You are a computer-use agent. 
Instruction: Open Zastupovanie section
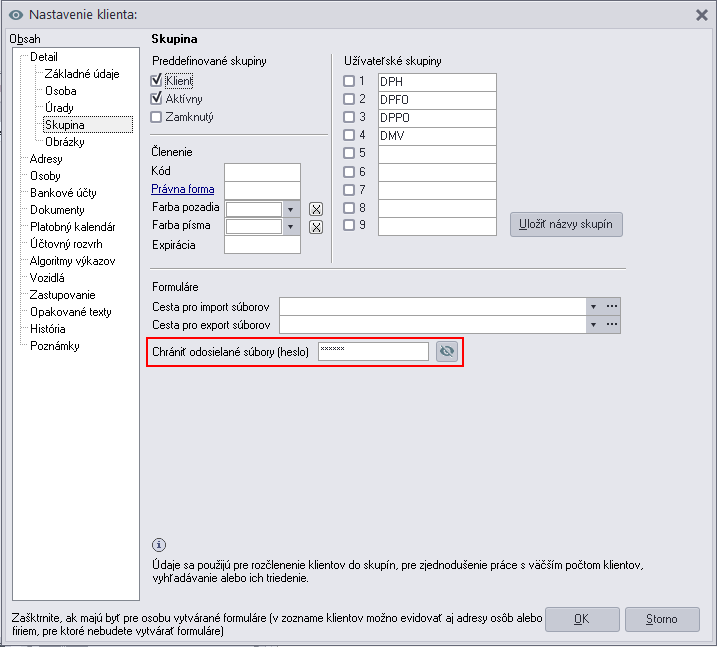(x=62, y=294)
